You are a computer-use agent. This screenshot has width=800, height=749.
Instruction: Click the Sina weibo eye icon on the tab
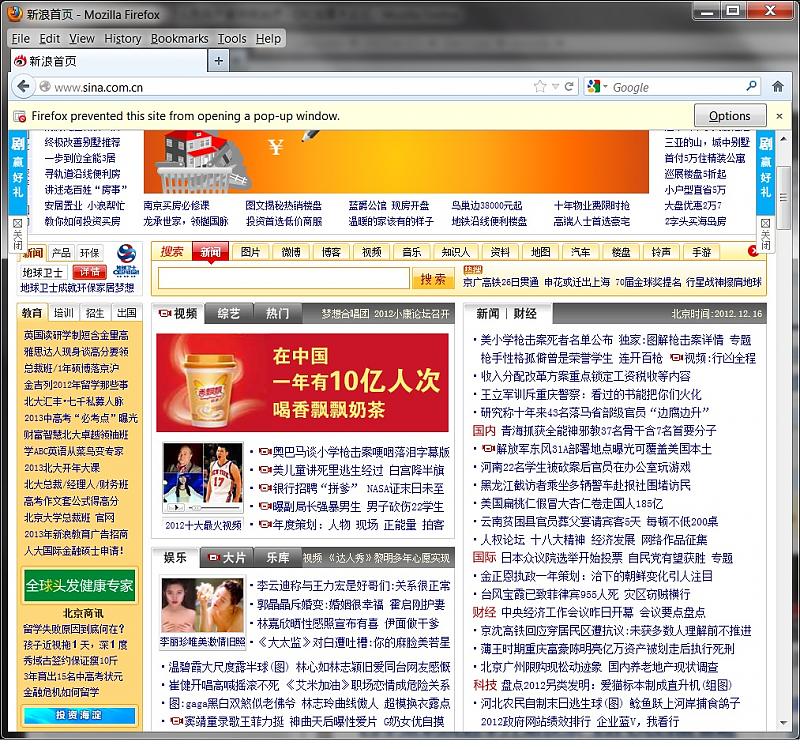pos(20,61)
